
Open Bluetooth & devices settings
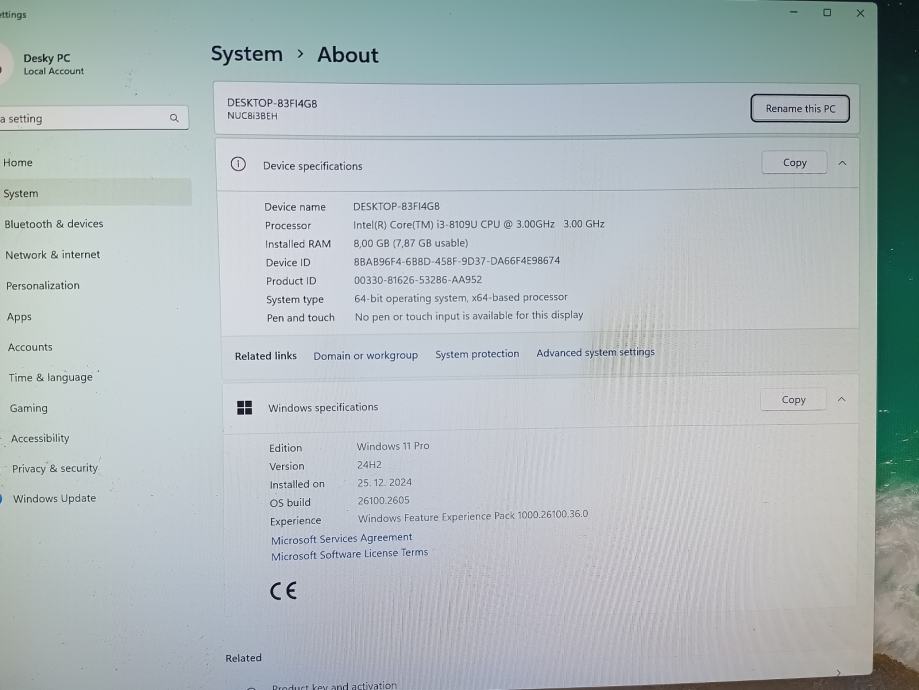pos(53,224)
